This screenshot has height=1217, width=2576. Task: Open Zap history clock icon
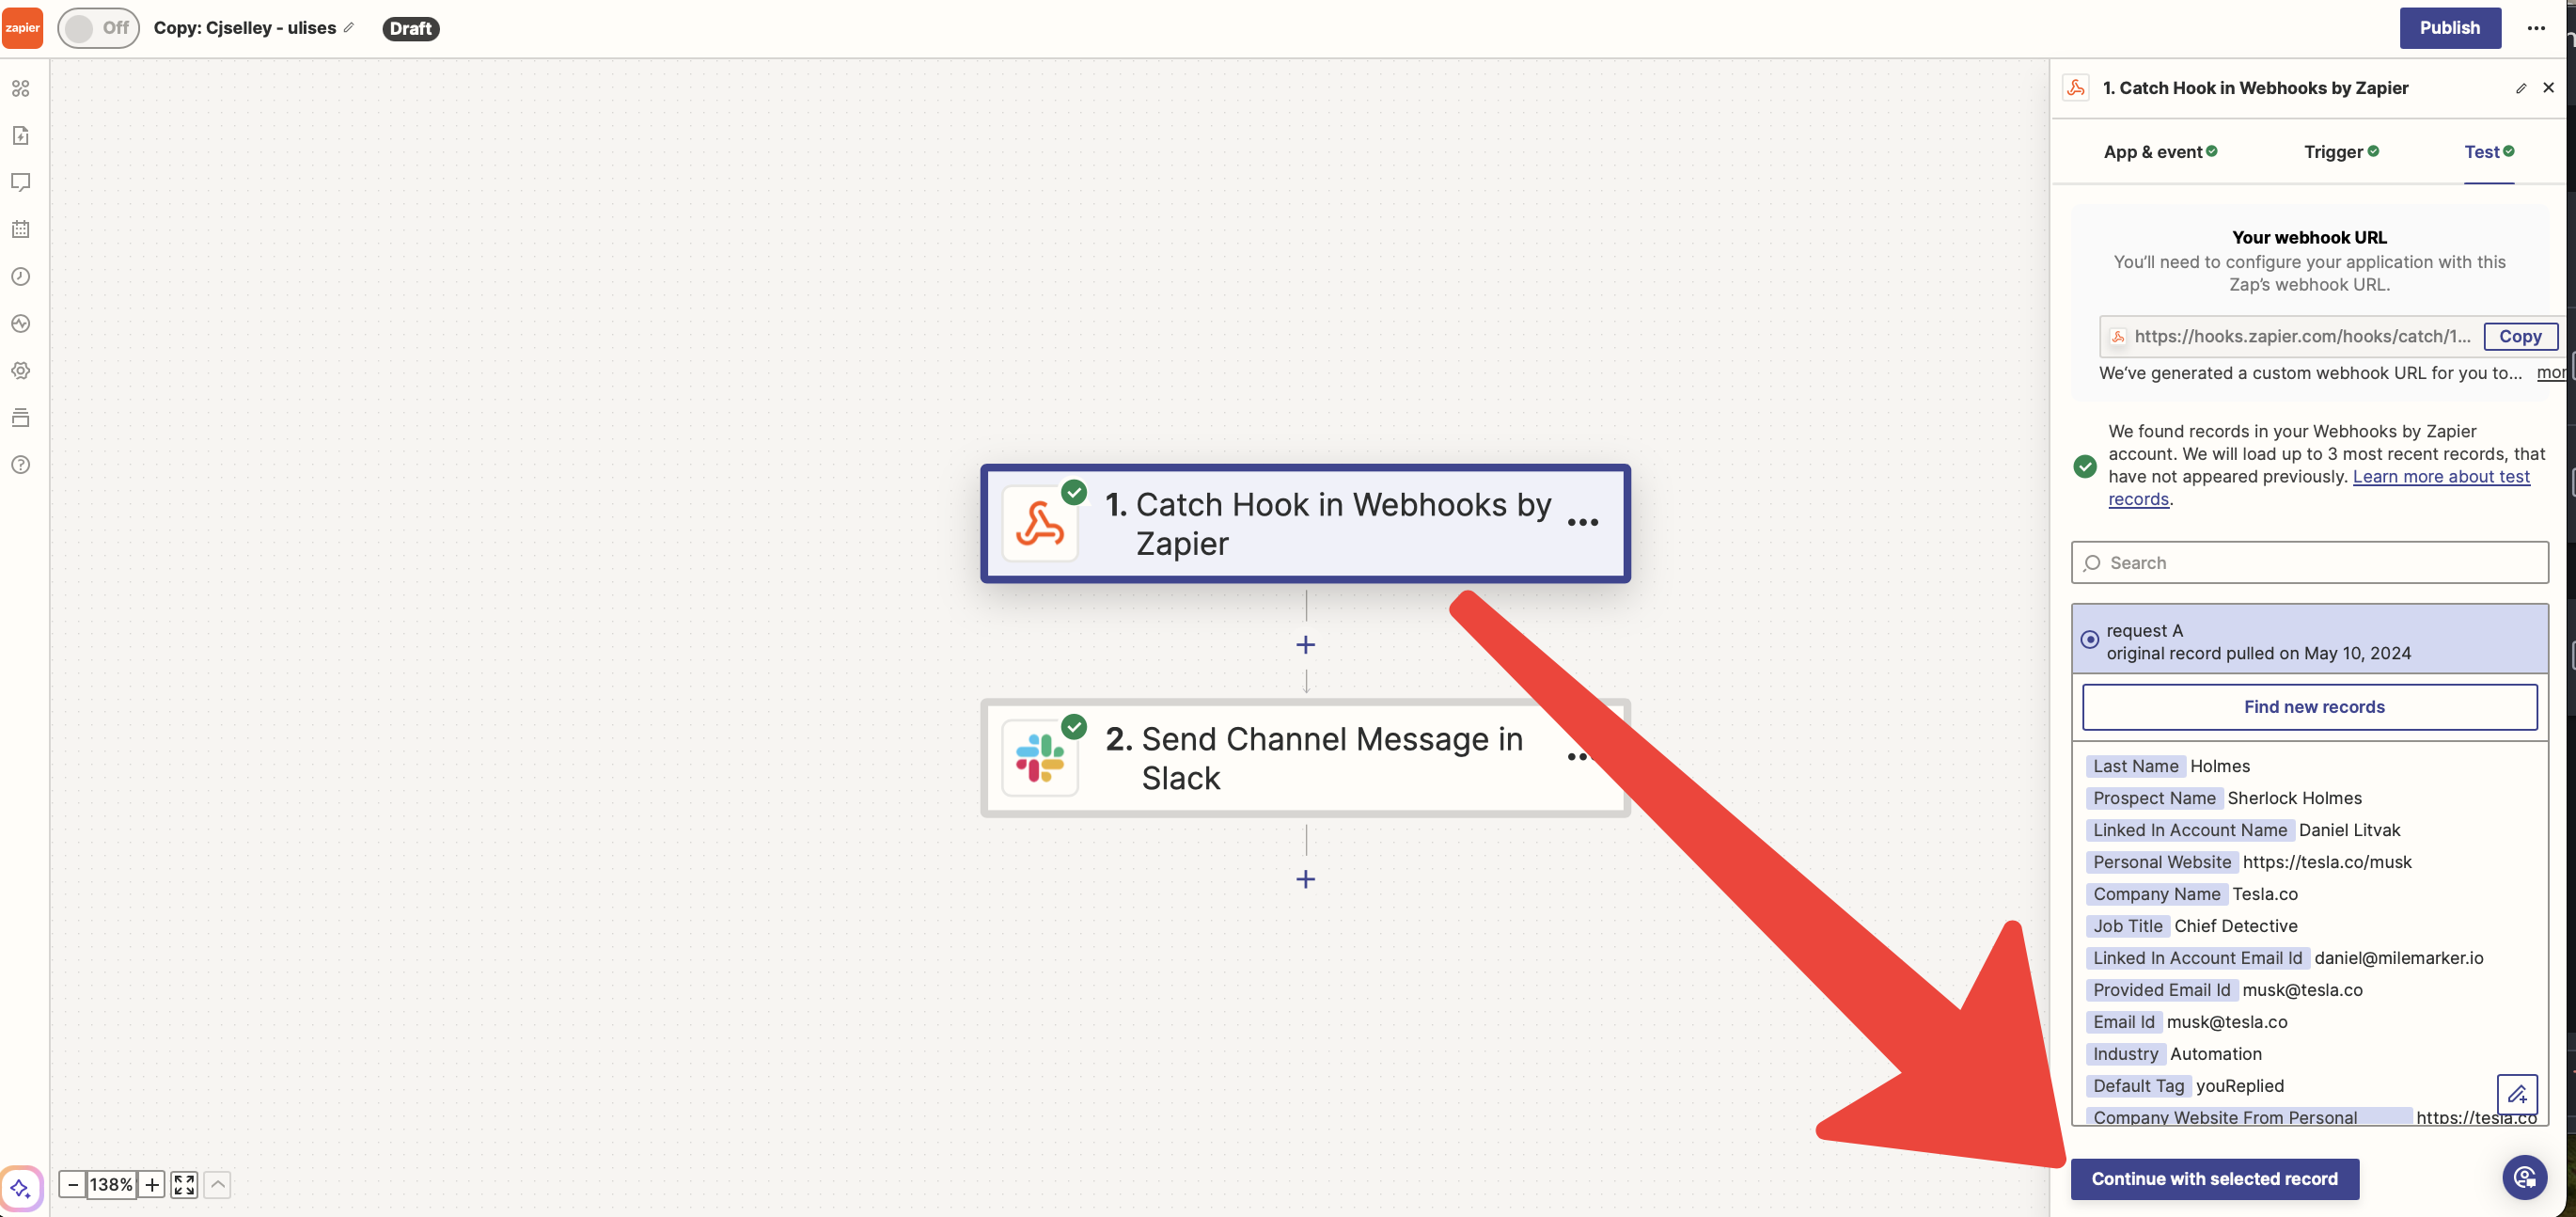(21, 277)
